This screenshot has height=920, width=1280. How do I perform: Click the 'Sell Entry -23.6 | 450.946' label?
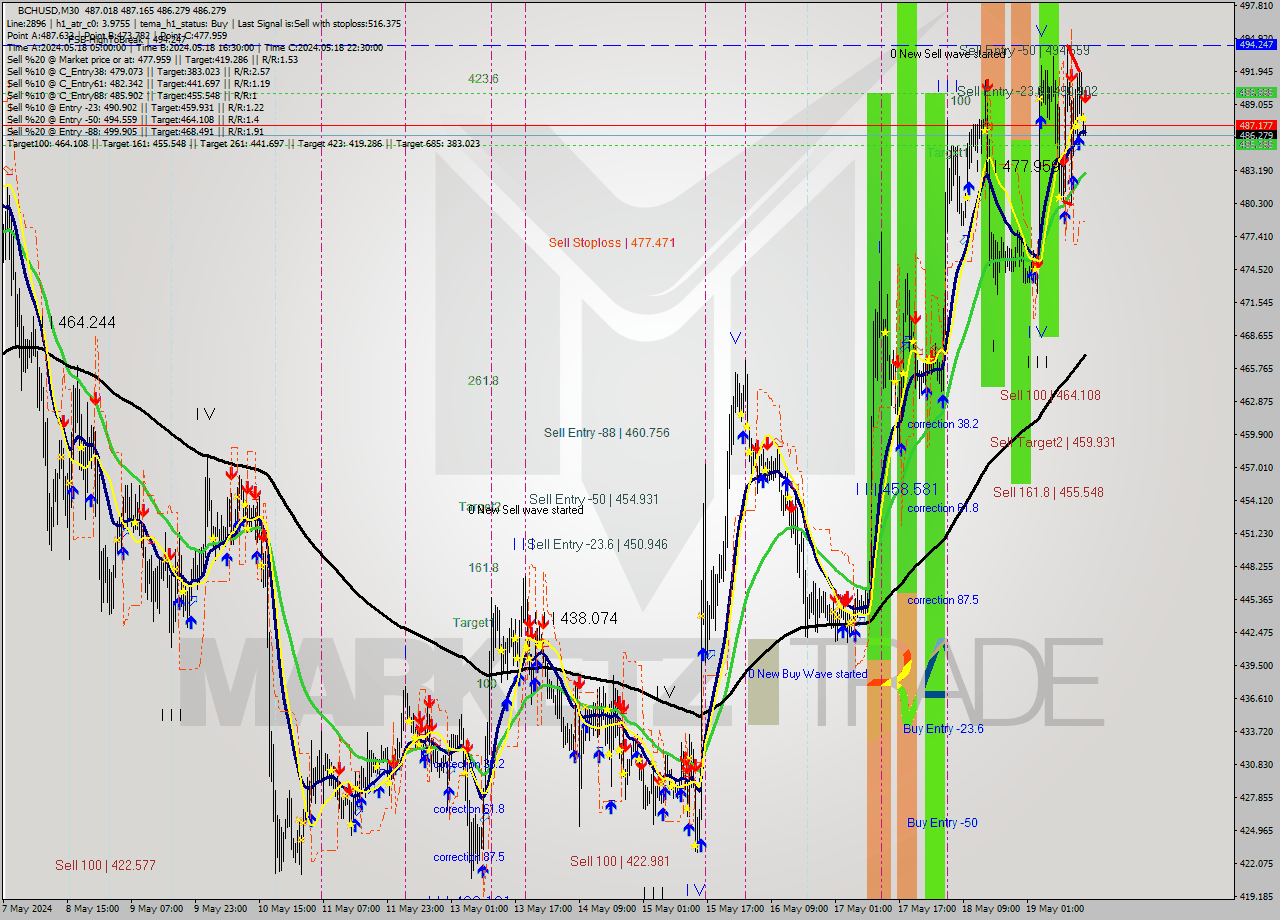(x=597, y=544)
